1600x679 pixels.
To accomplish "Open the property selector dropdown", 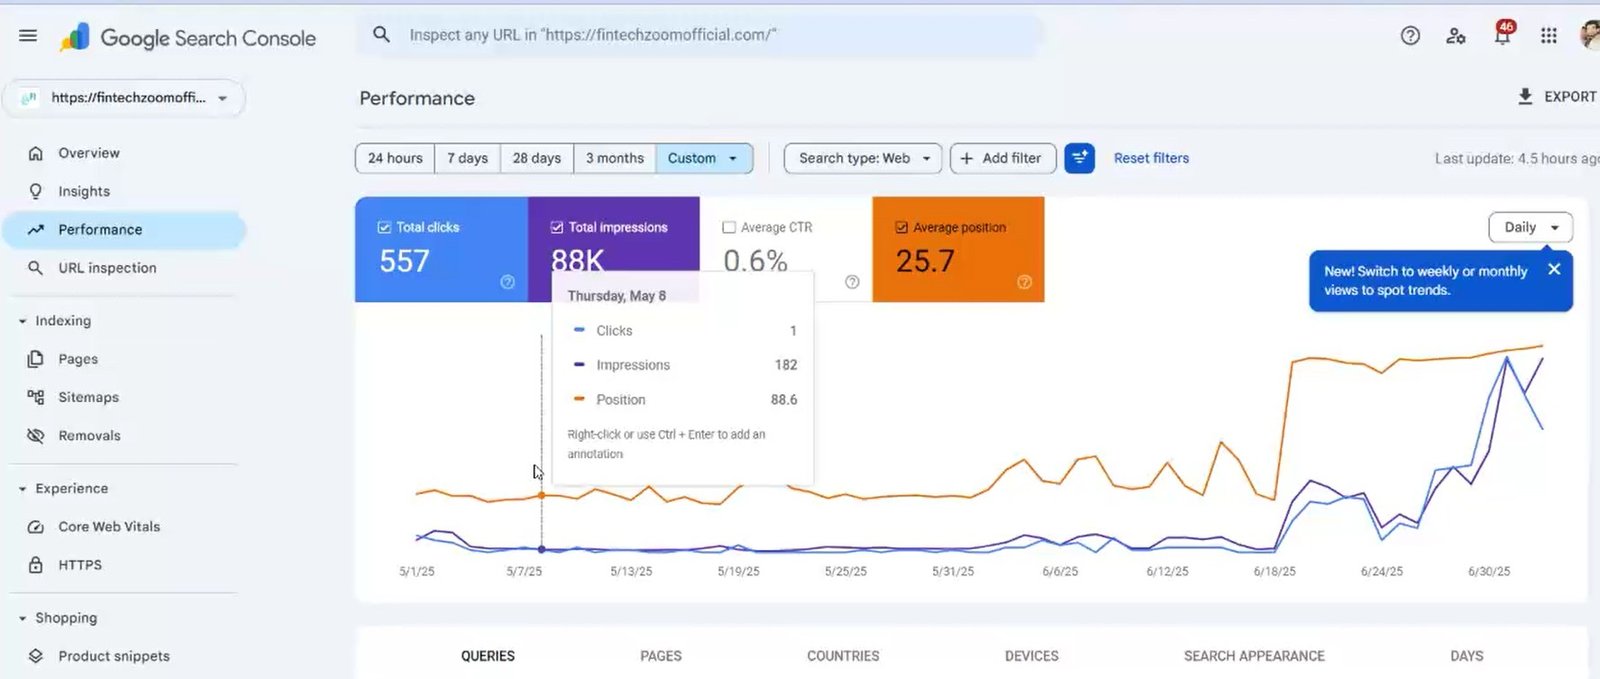I will [125, 98].
